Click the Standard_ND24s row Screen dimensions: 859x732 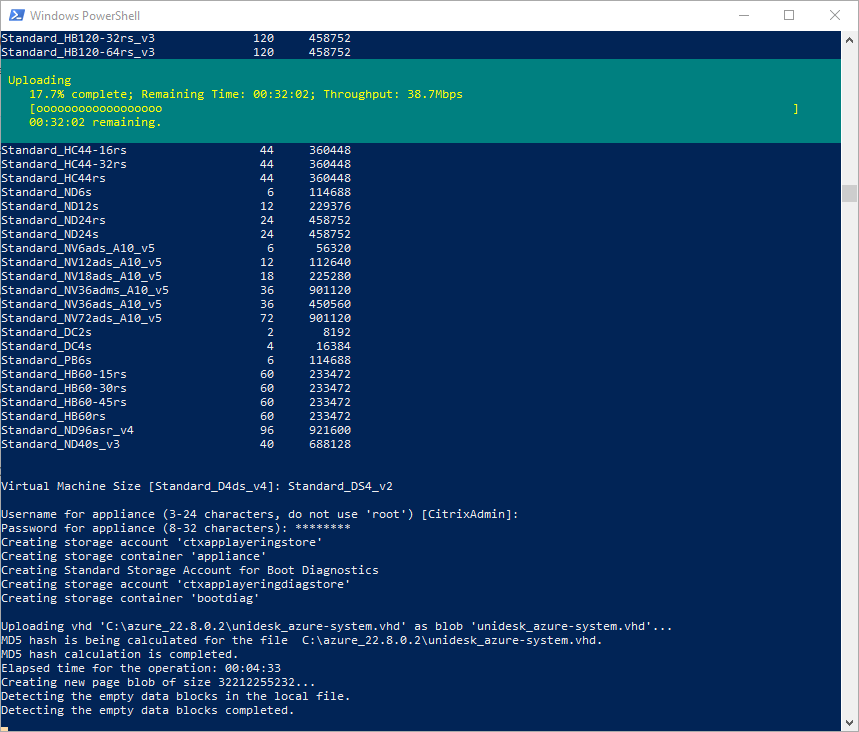click(x=176, y=234)
